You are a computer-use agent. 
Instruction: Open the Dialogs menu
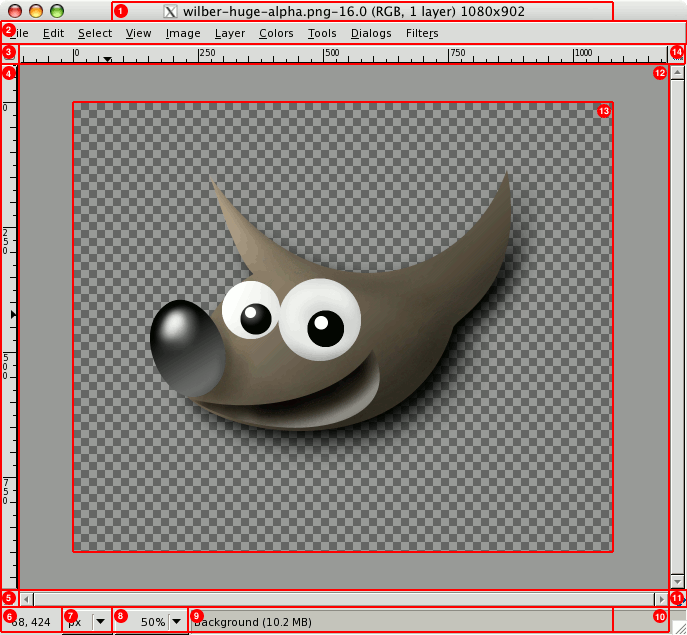(x=371, y=33)
